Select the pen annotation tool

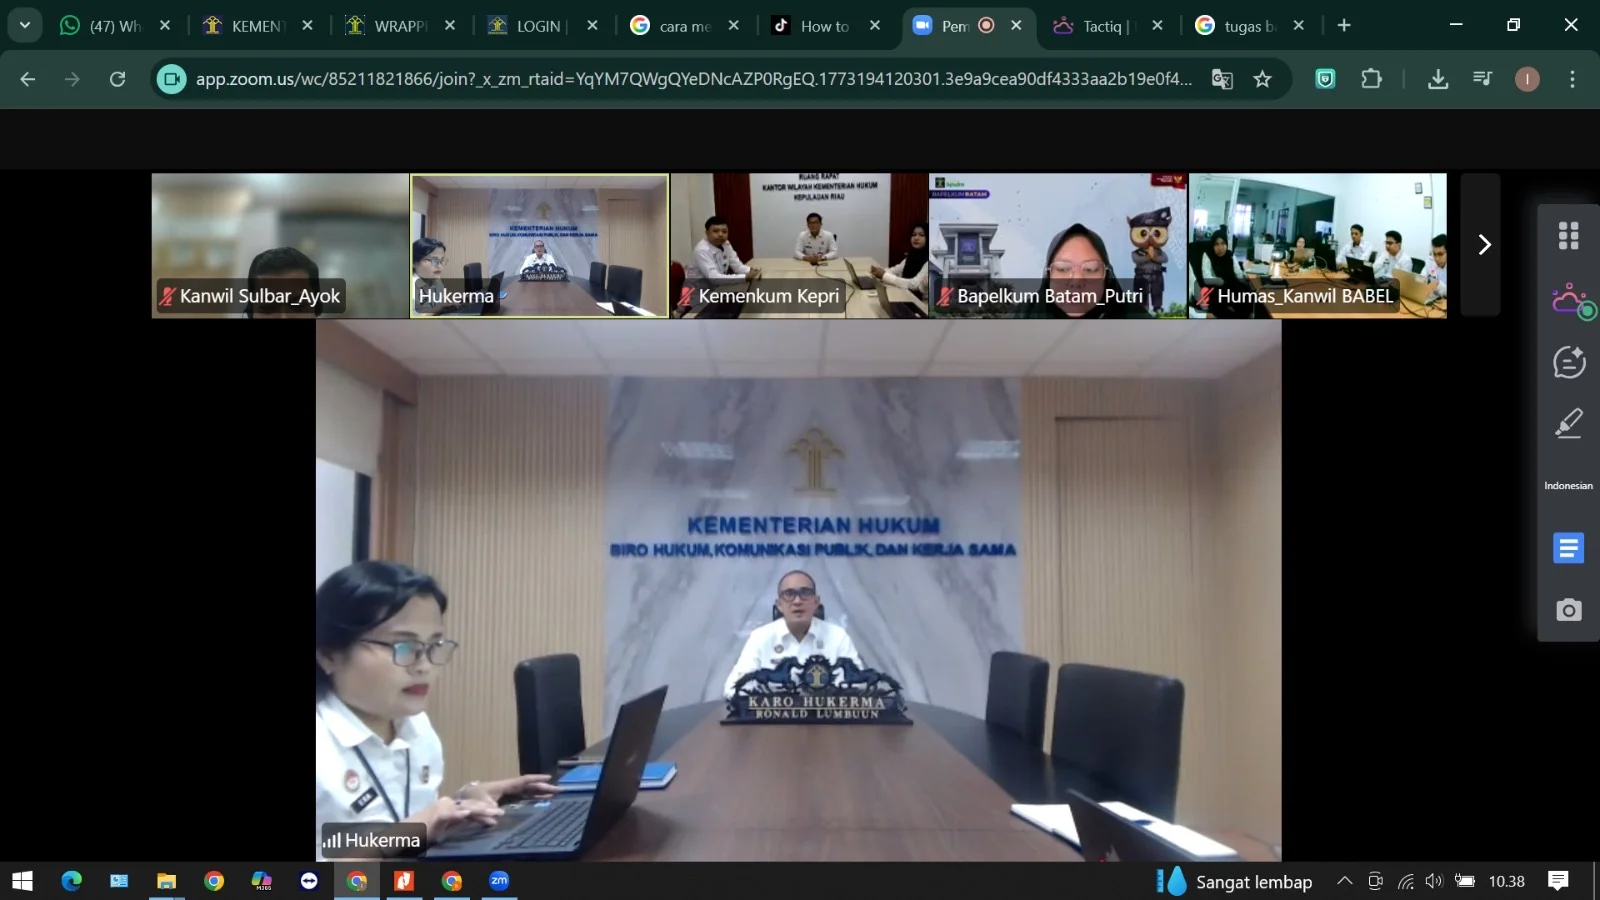(1568, 424)
